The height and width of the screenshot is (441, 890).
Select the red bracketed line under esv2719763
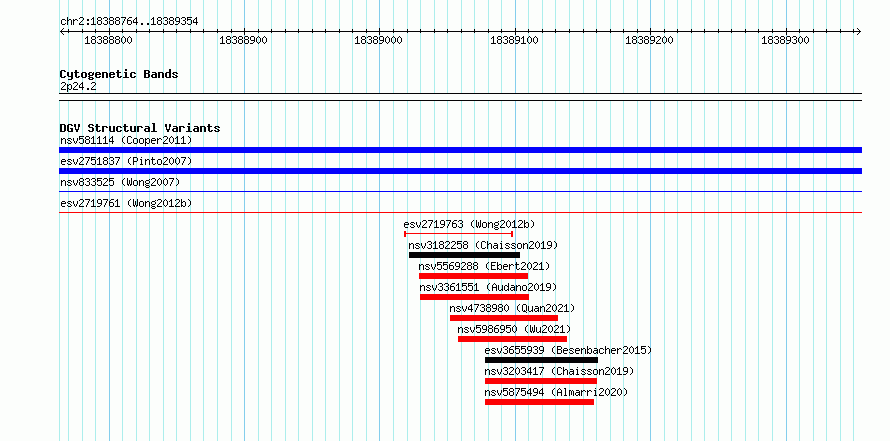point(459,234)
